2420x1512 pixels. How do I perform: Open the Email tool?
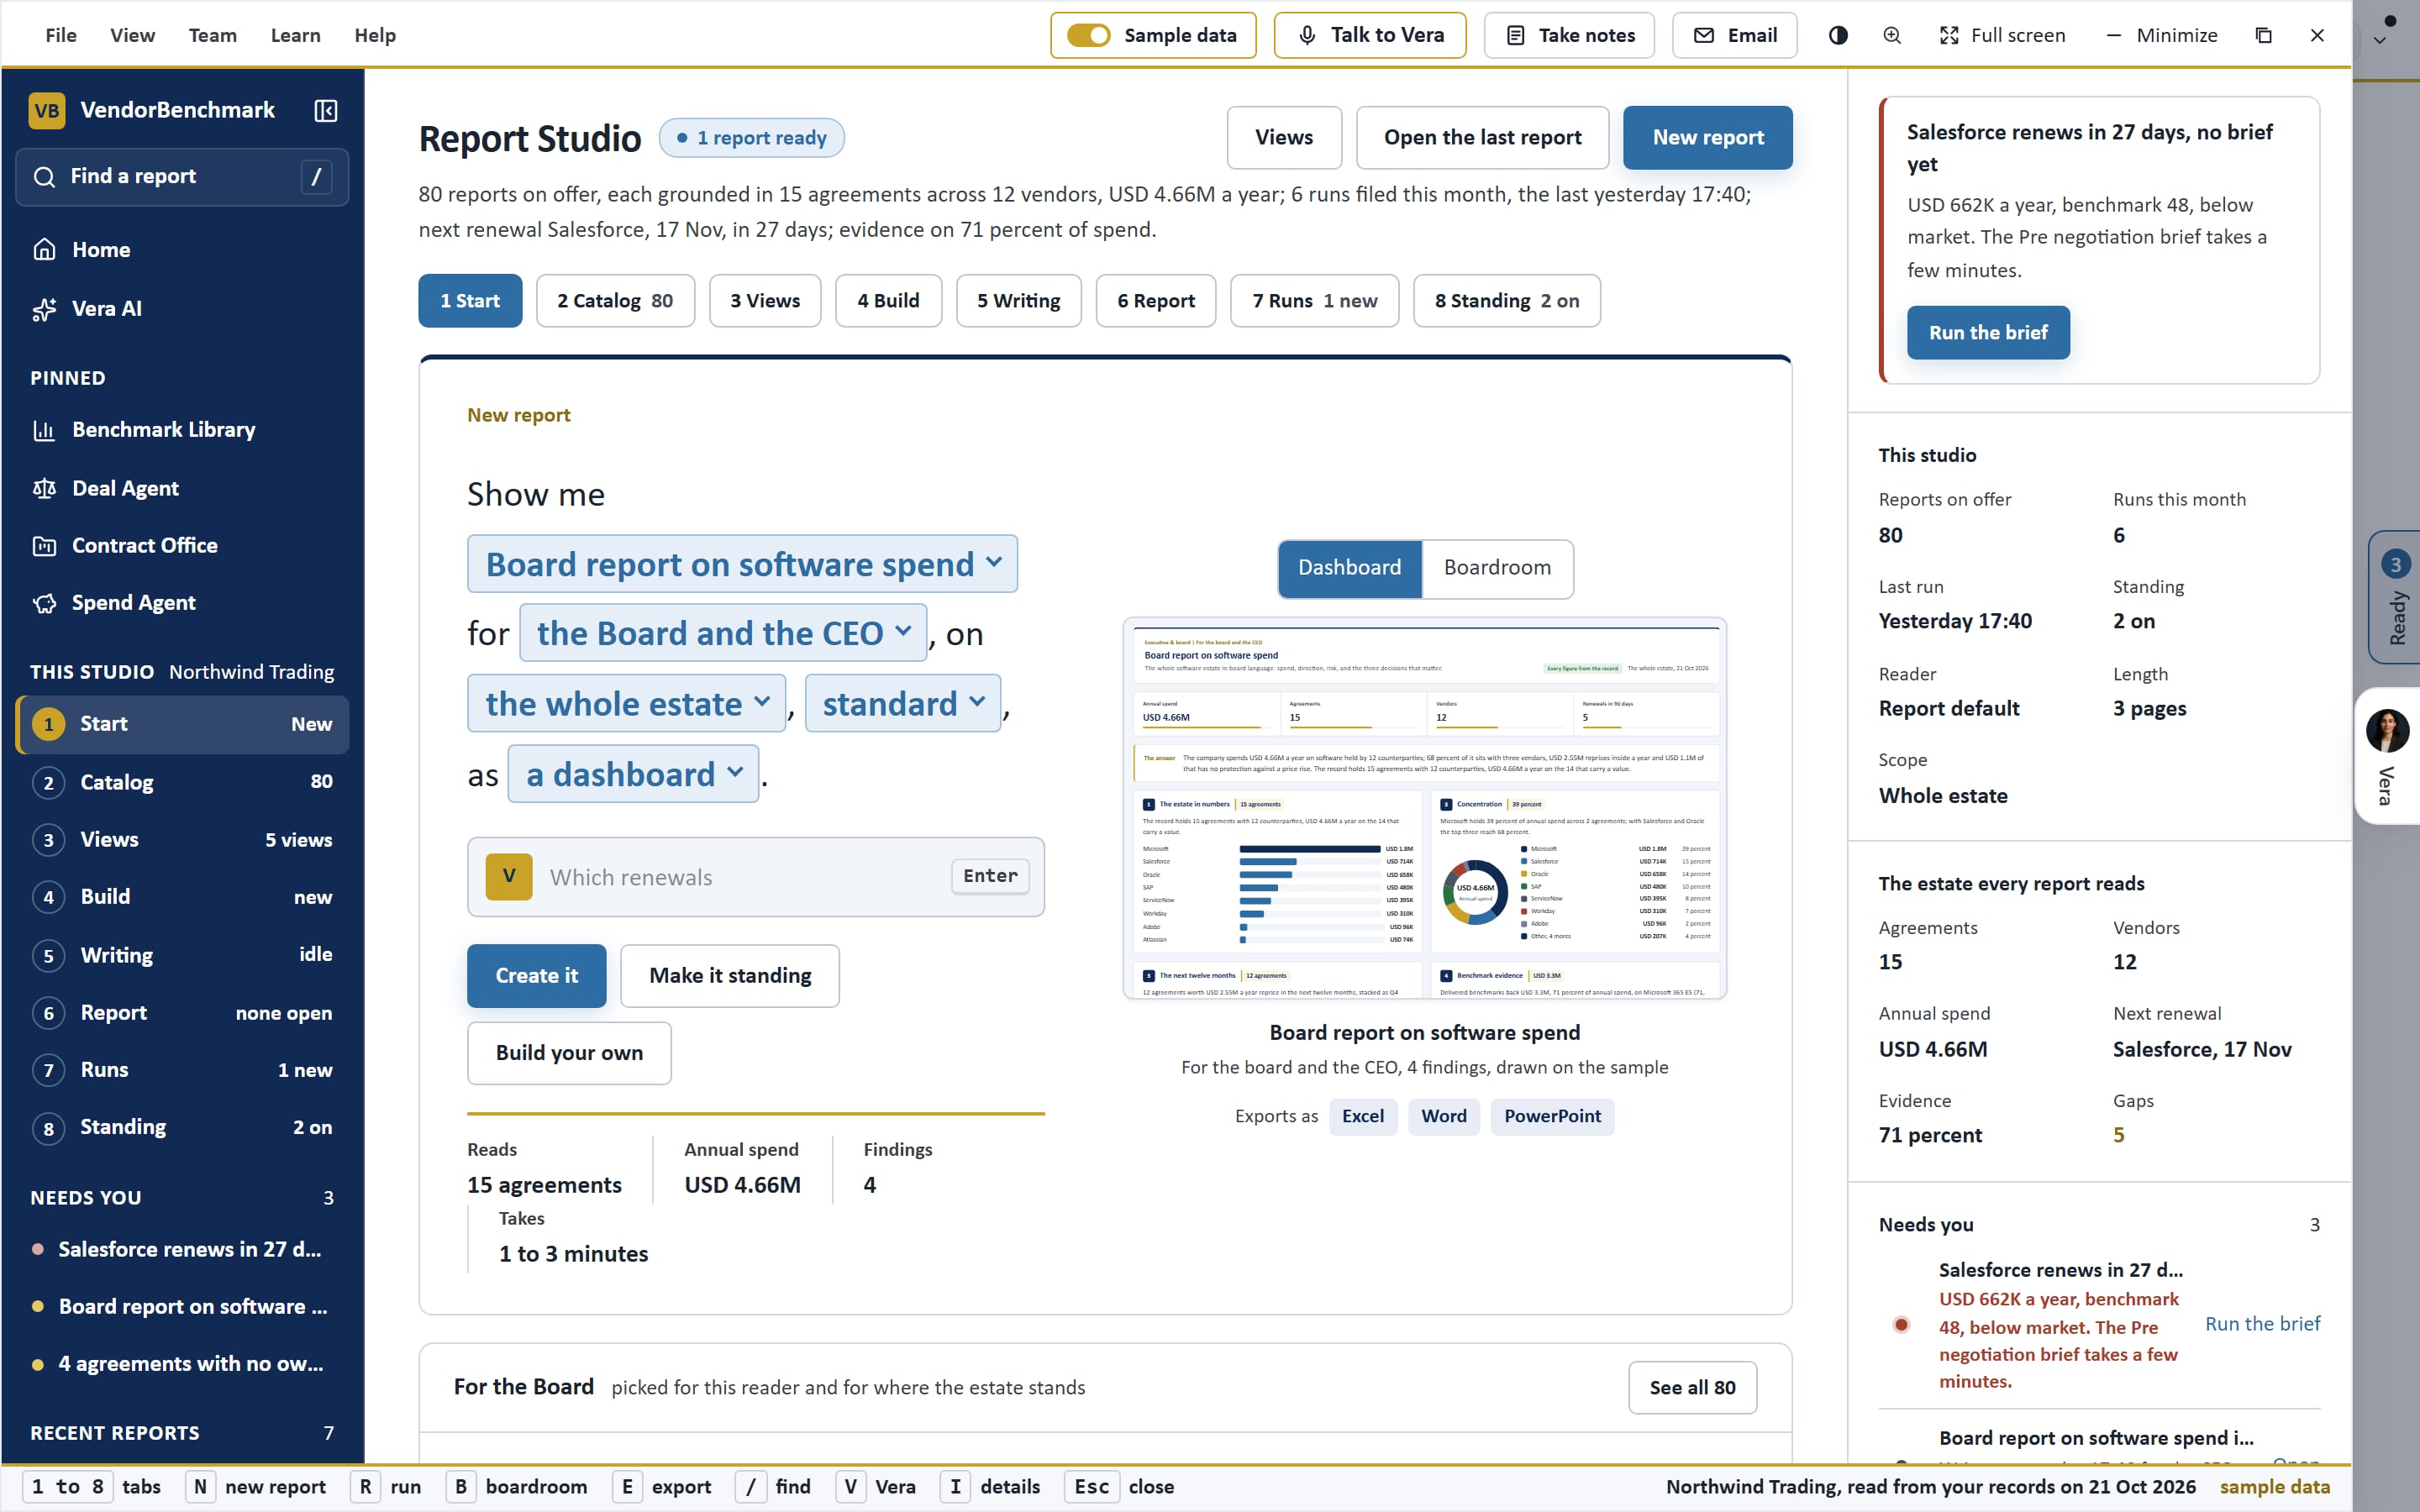coord(1735,35)
